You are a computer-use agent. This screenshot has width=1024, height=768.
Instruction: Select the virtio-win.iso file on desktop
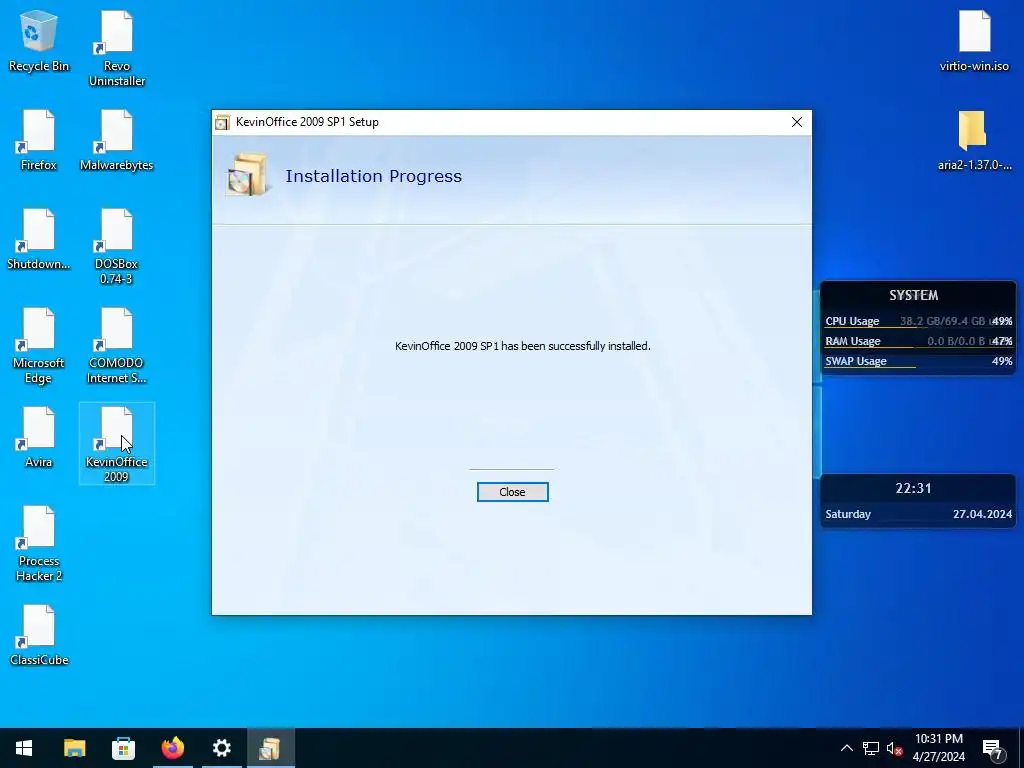[x=974, y=42]
